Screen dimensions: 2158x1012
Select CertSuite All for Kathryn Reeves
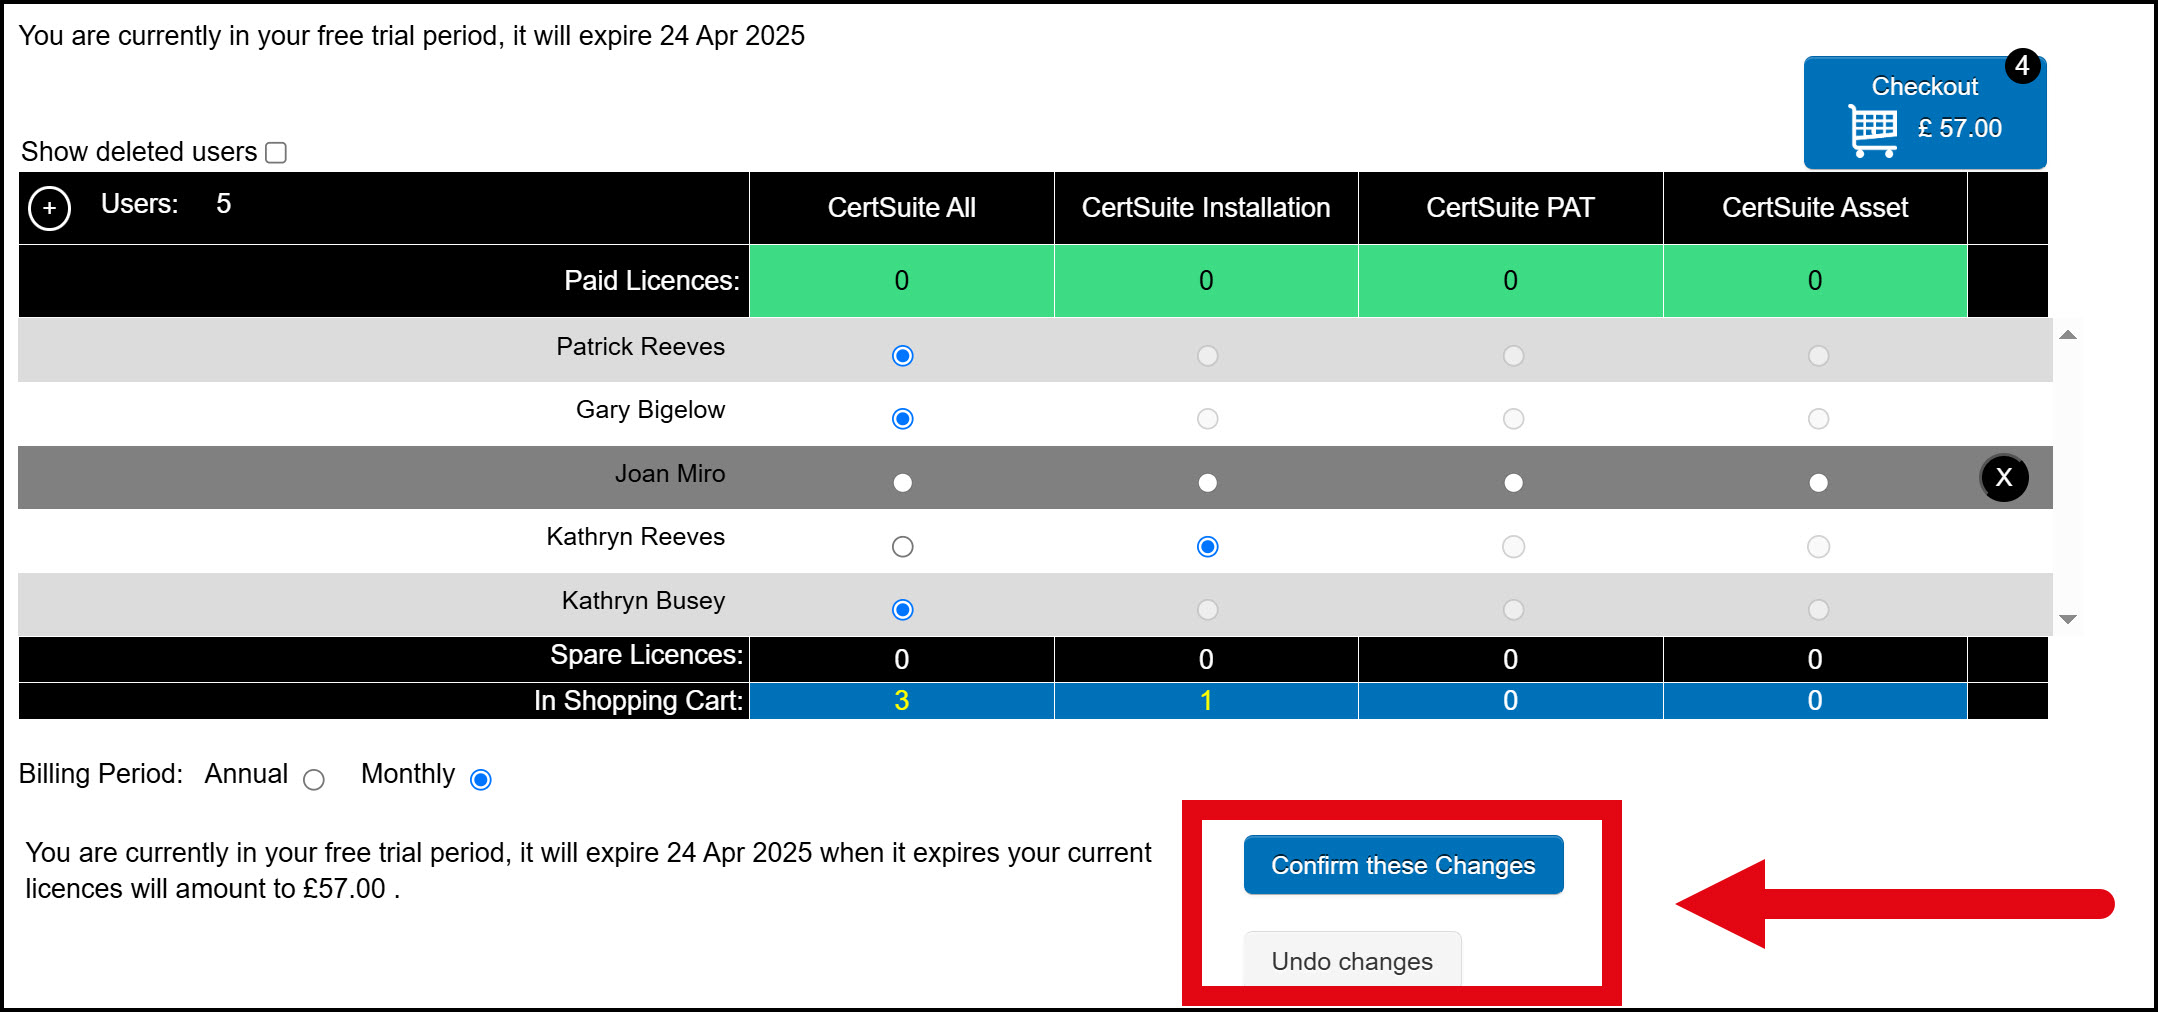(902, 547)
